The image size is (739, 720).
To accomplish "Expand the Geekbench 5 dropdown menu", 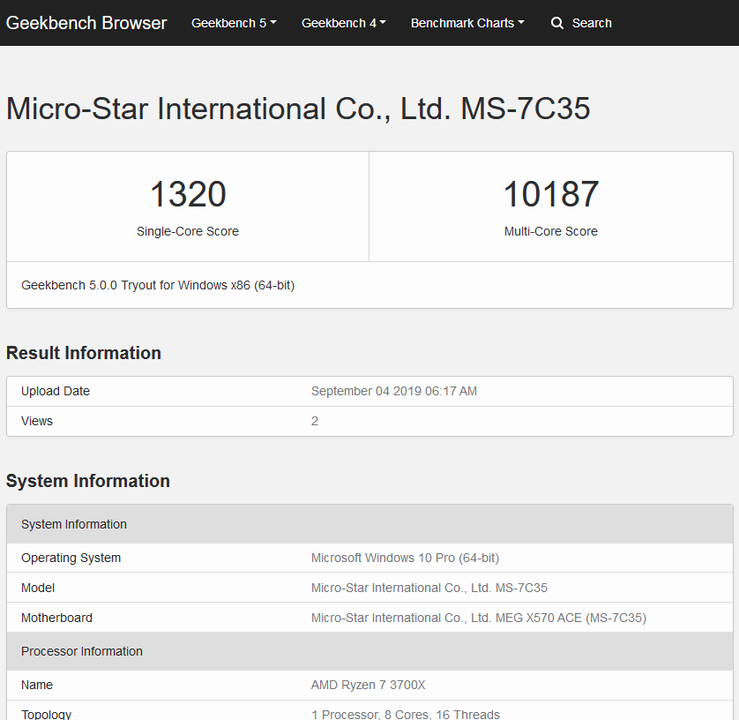I will [234, 23].
